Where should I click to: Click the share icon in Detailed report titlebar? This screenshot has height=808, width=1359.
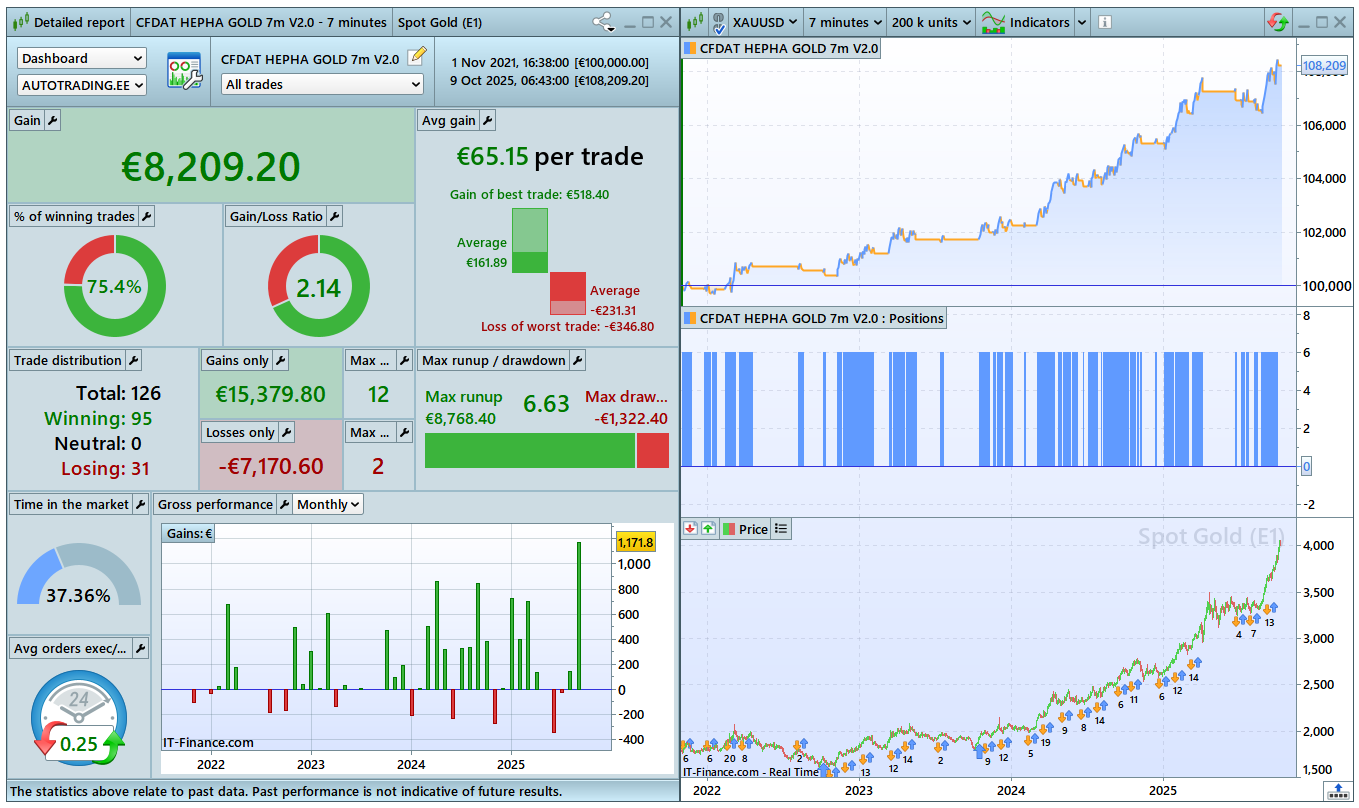tap(603, 22)
